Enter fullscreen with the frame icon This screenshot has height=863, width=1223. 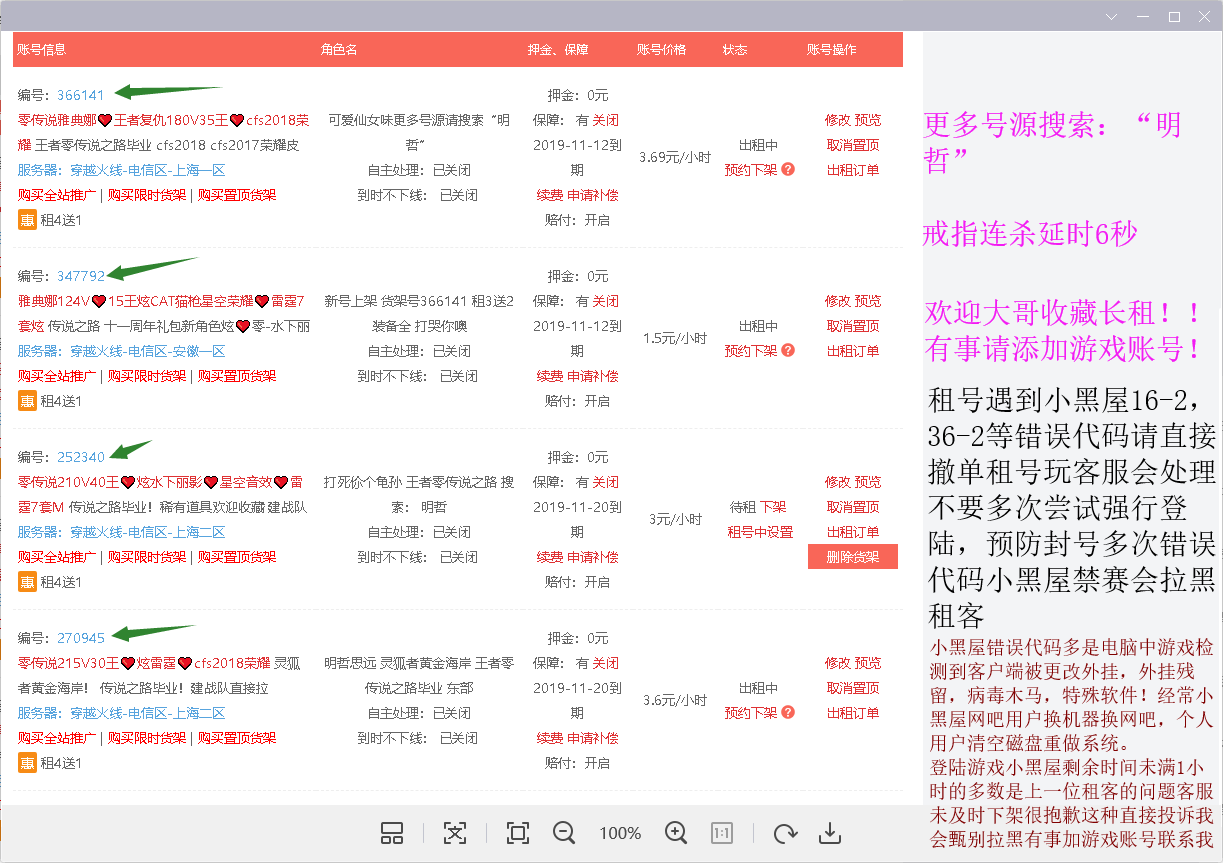coord(517,833)
